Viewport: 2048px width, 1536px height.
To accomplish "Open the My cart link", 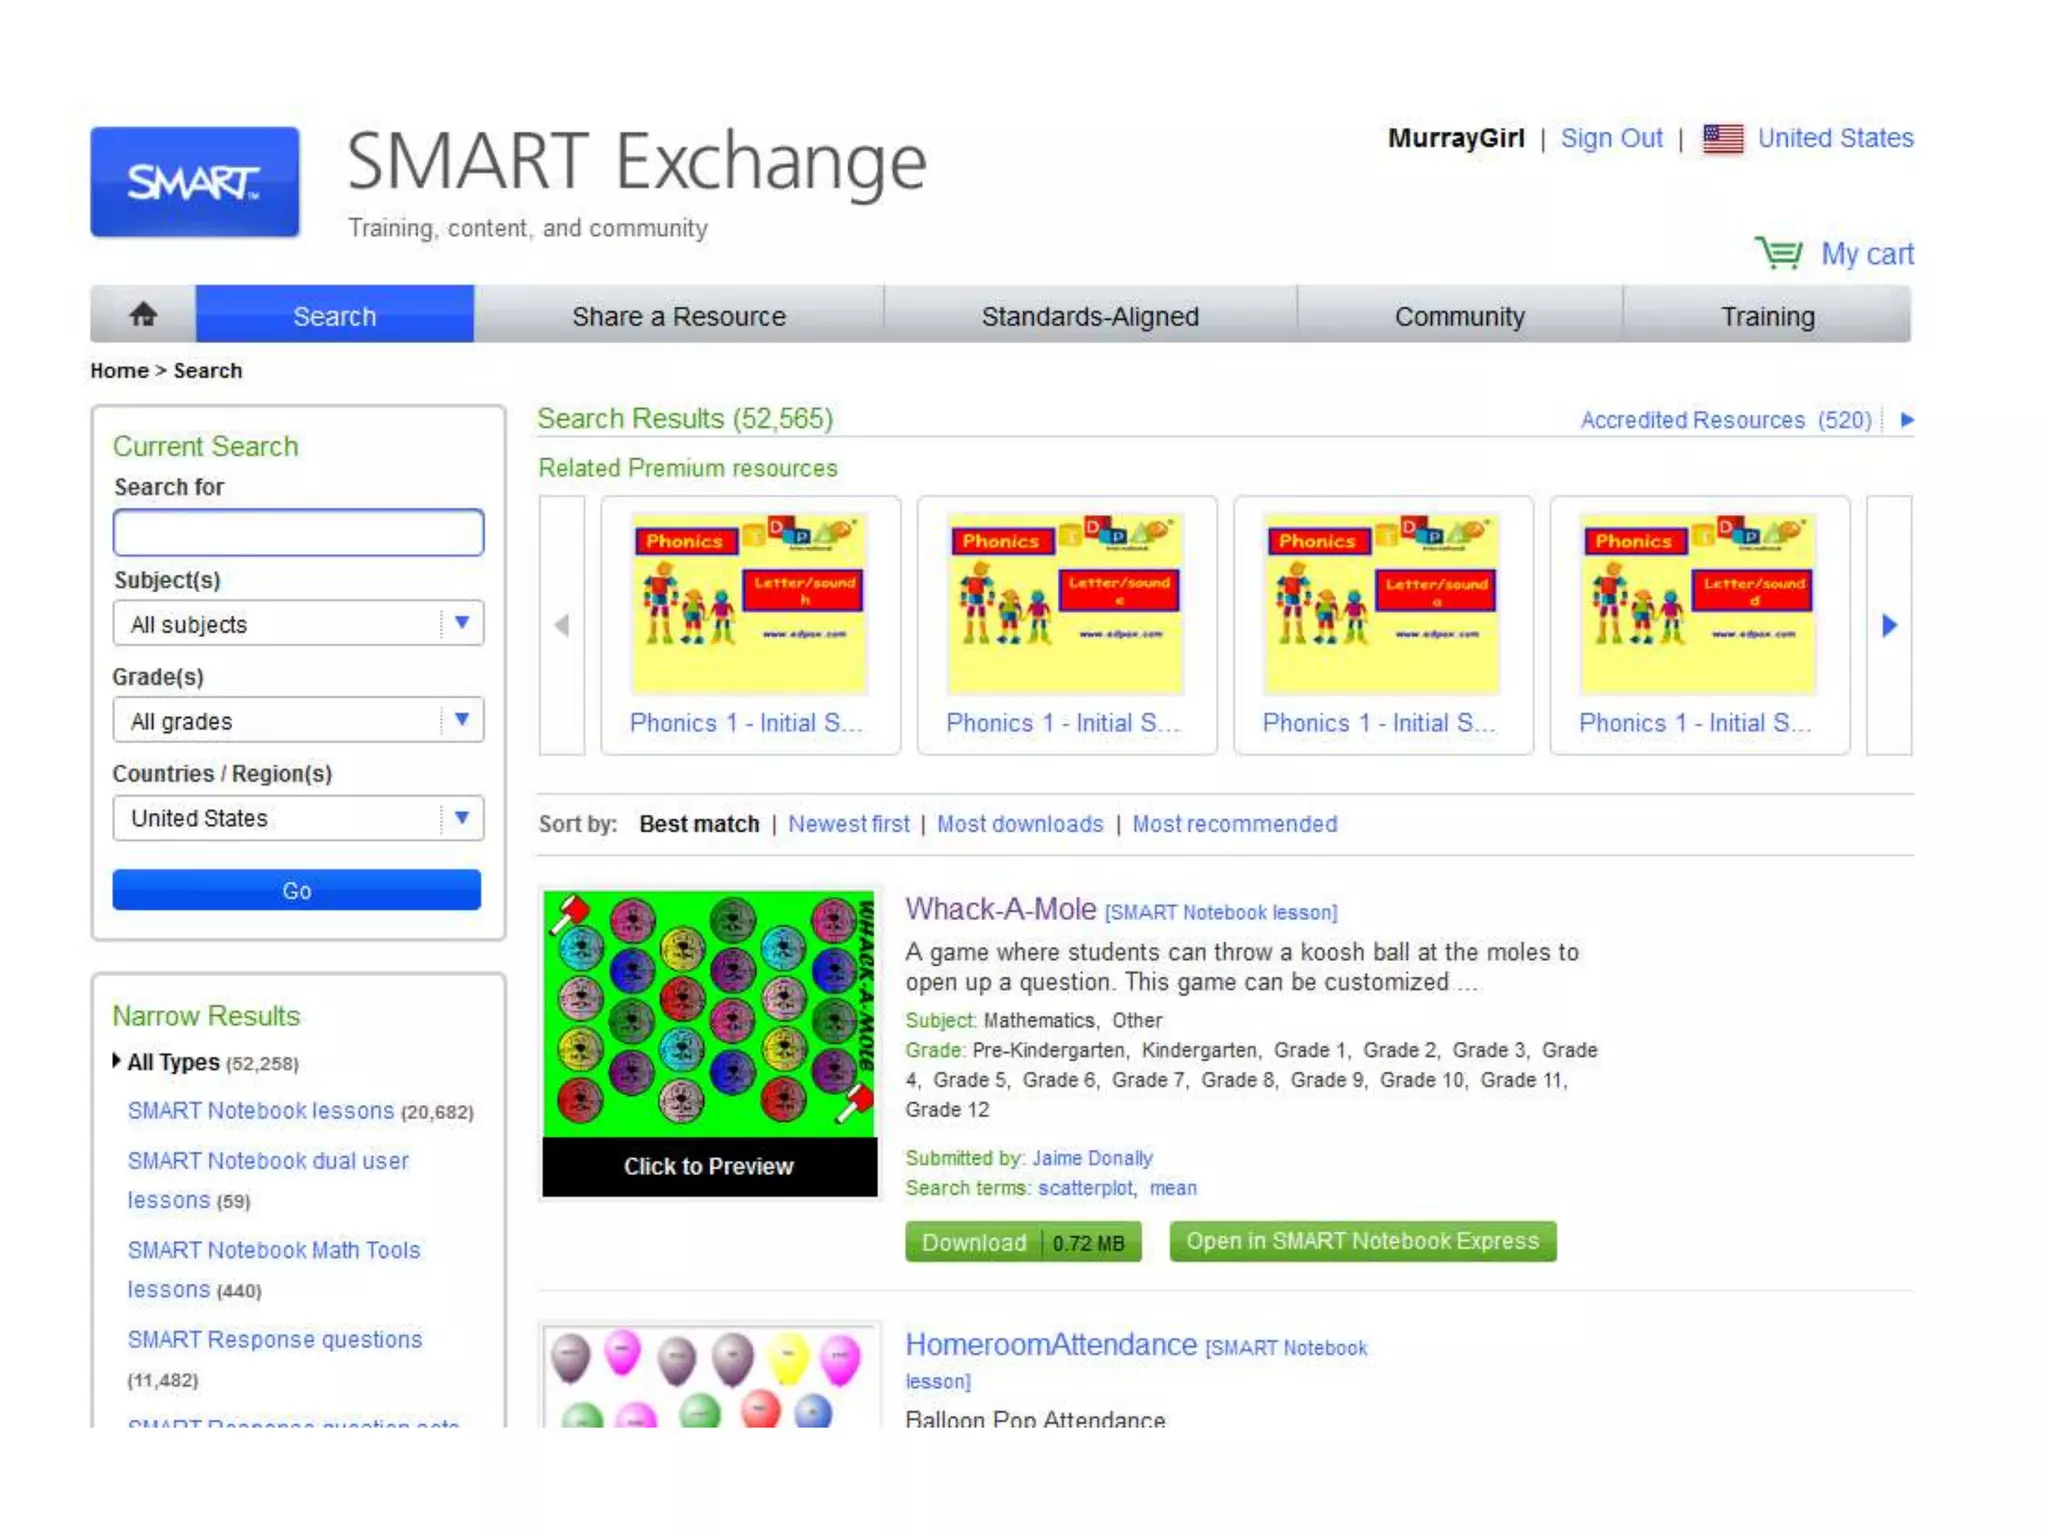I will [1867, 254].
